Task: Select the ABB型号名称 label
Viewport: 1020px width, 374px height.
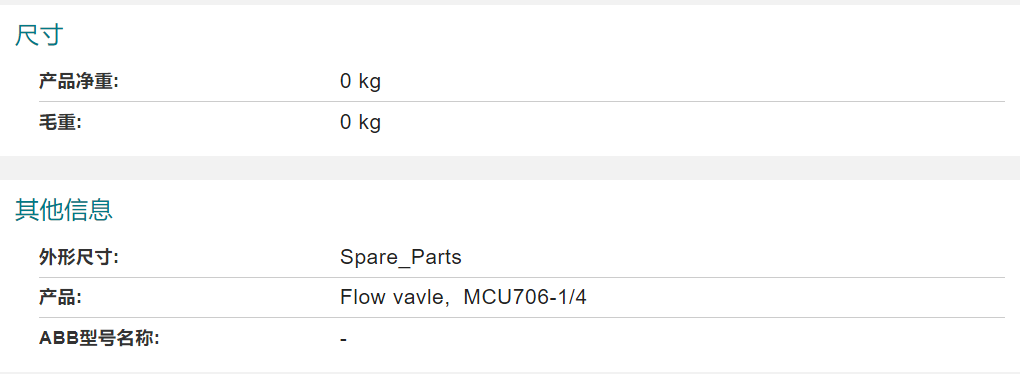Action: [99, 338]
